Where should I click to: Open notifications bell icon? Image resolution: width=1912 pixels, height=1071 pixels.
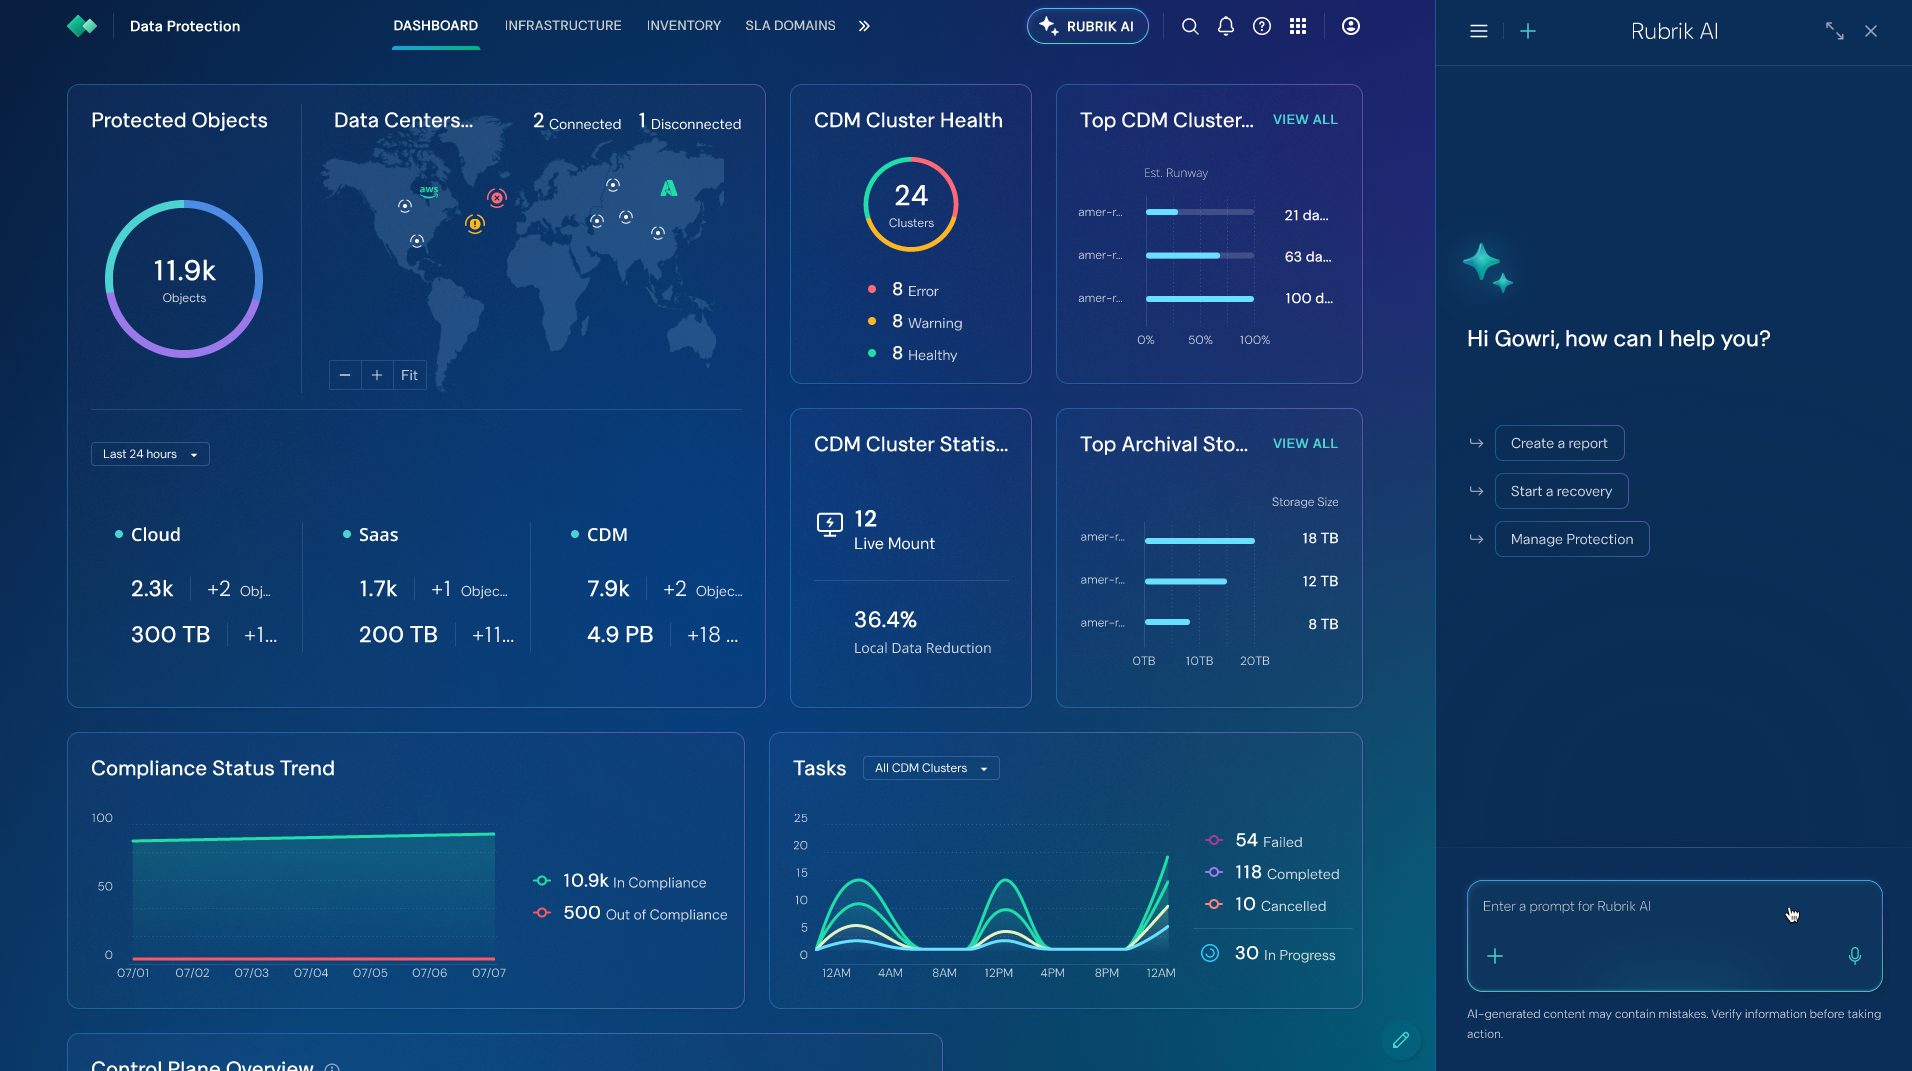pos(1226,27)
